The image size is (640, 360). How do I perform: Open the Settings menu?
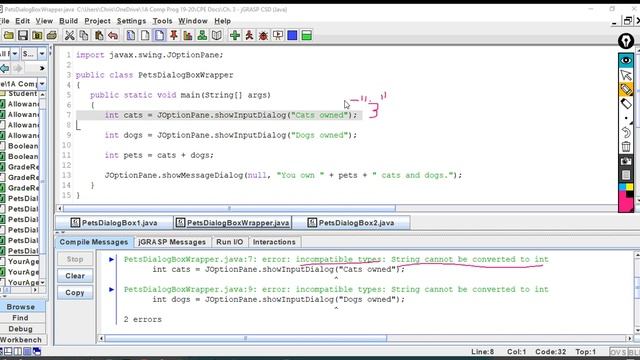point(131,21)
